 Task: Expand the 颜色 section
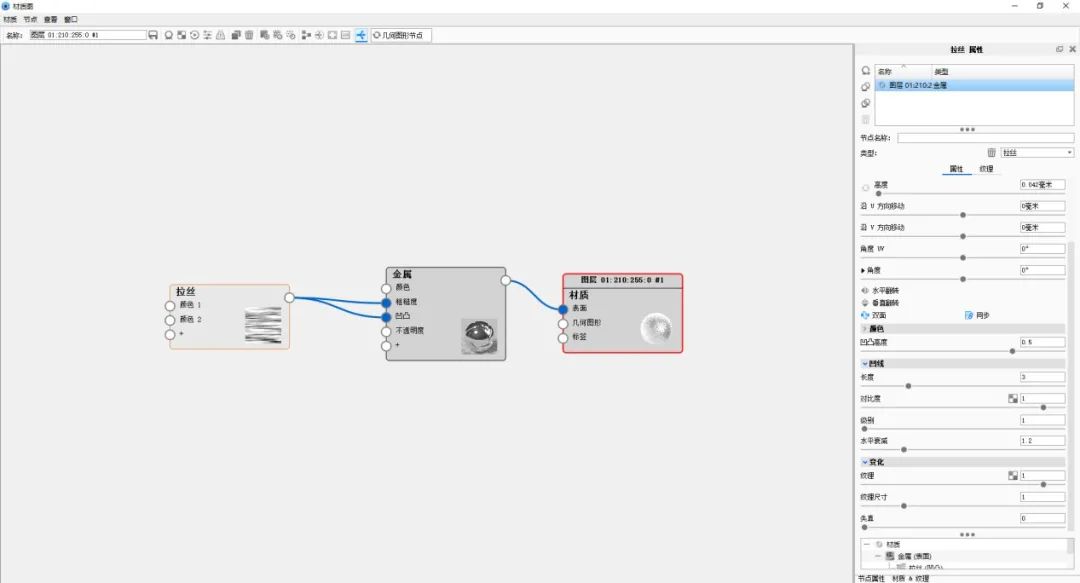(864, 329)
